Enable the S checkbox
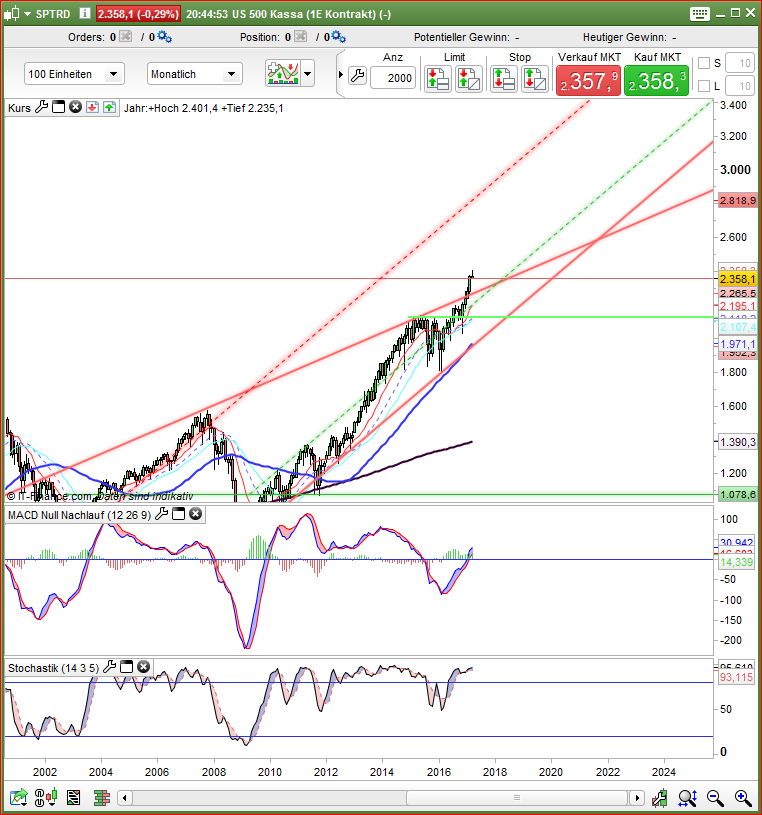This screenshot has height=815, width=762. coord(704,63)
